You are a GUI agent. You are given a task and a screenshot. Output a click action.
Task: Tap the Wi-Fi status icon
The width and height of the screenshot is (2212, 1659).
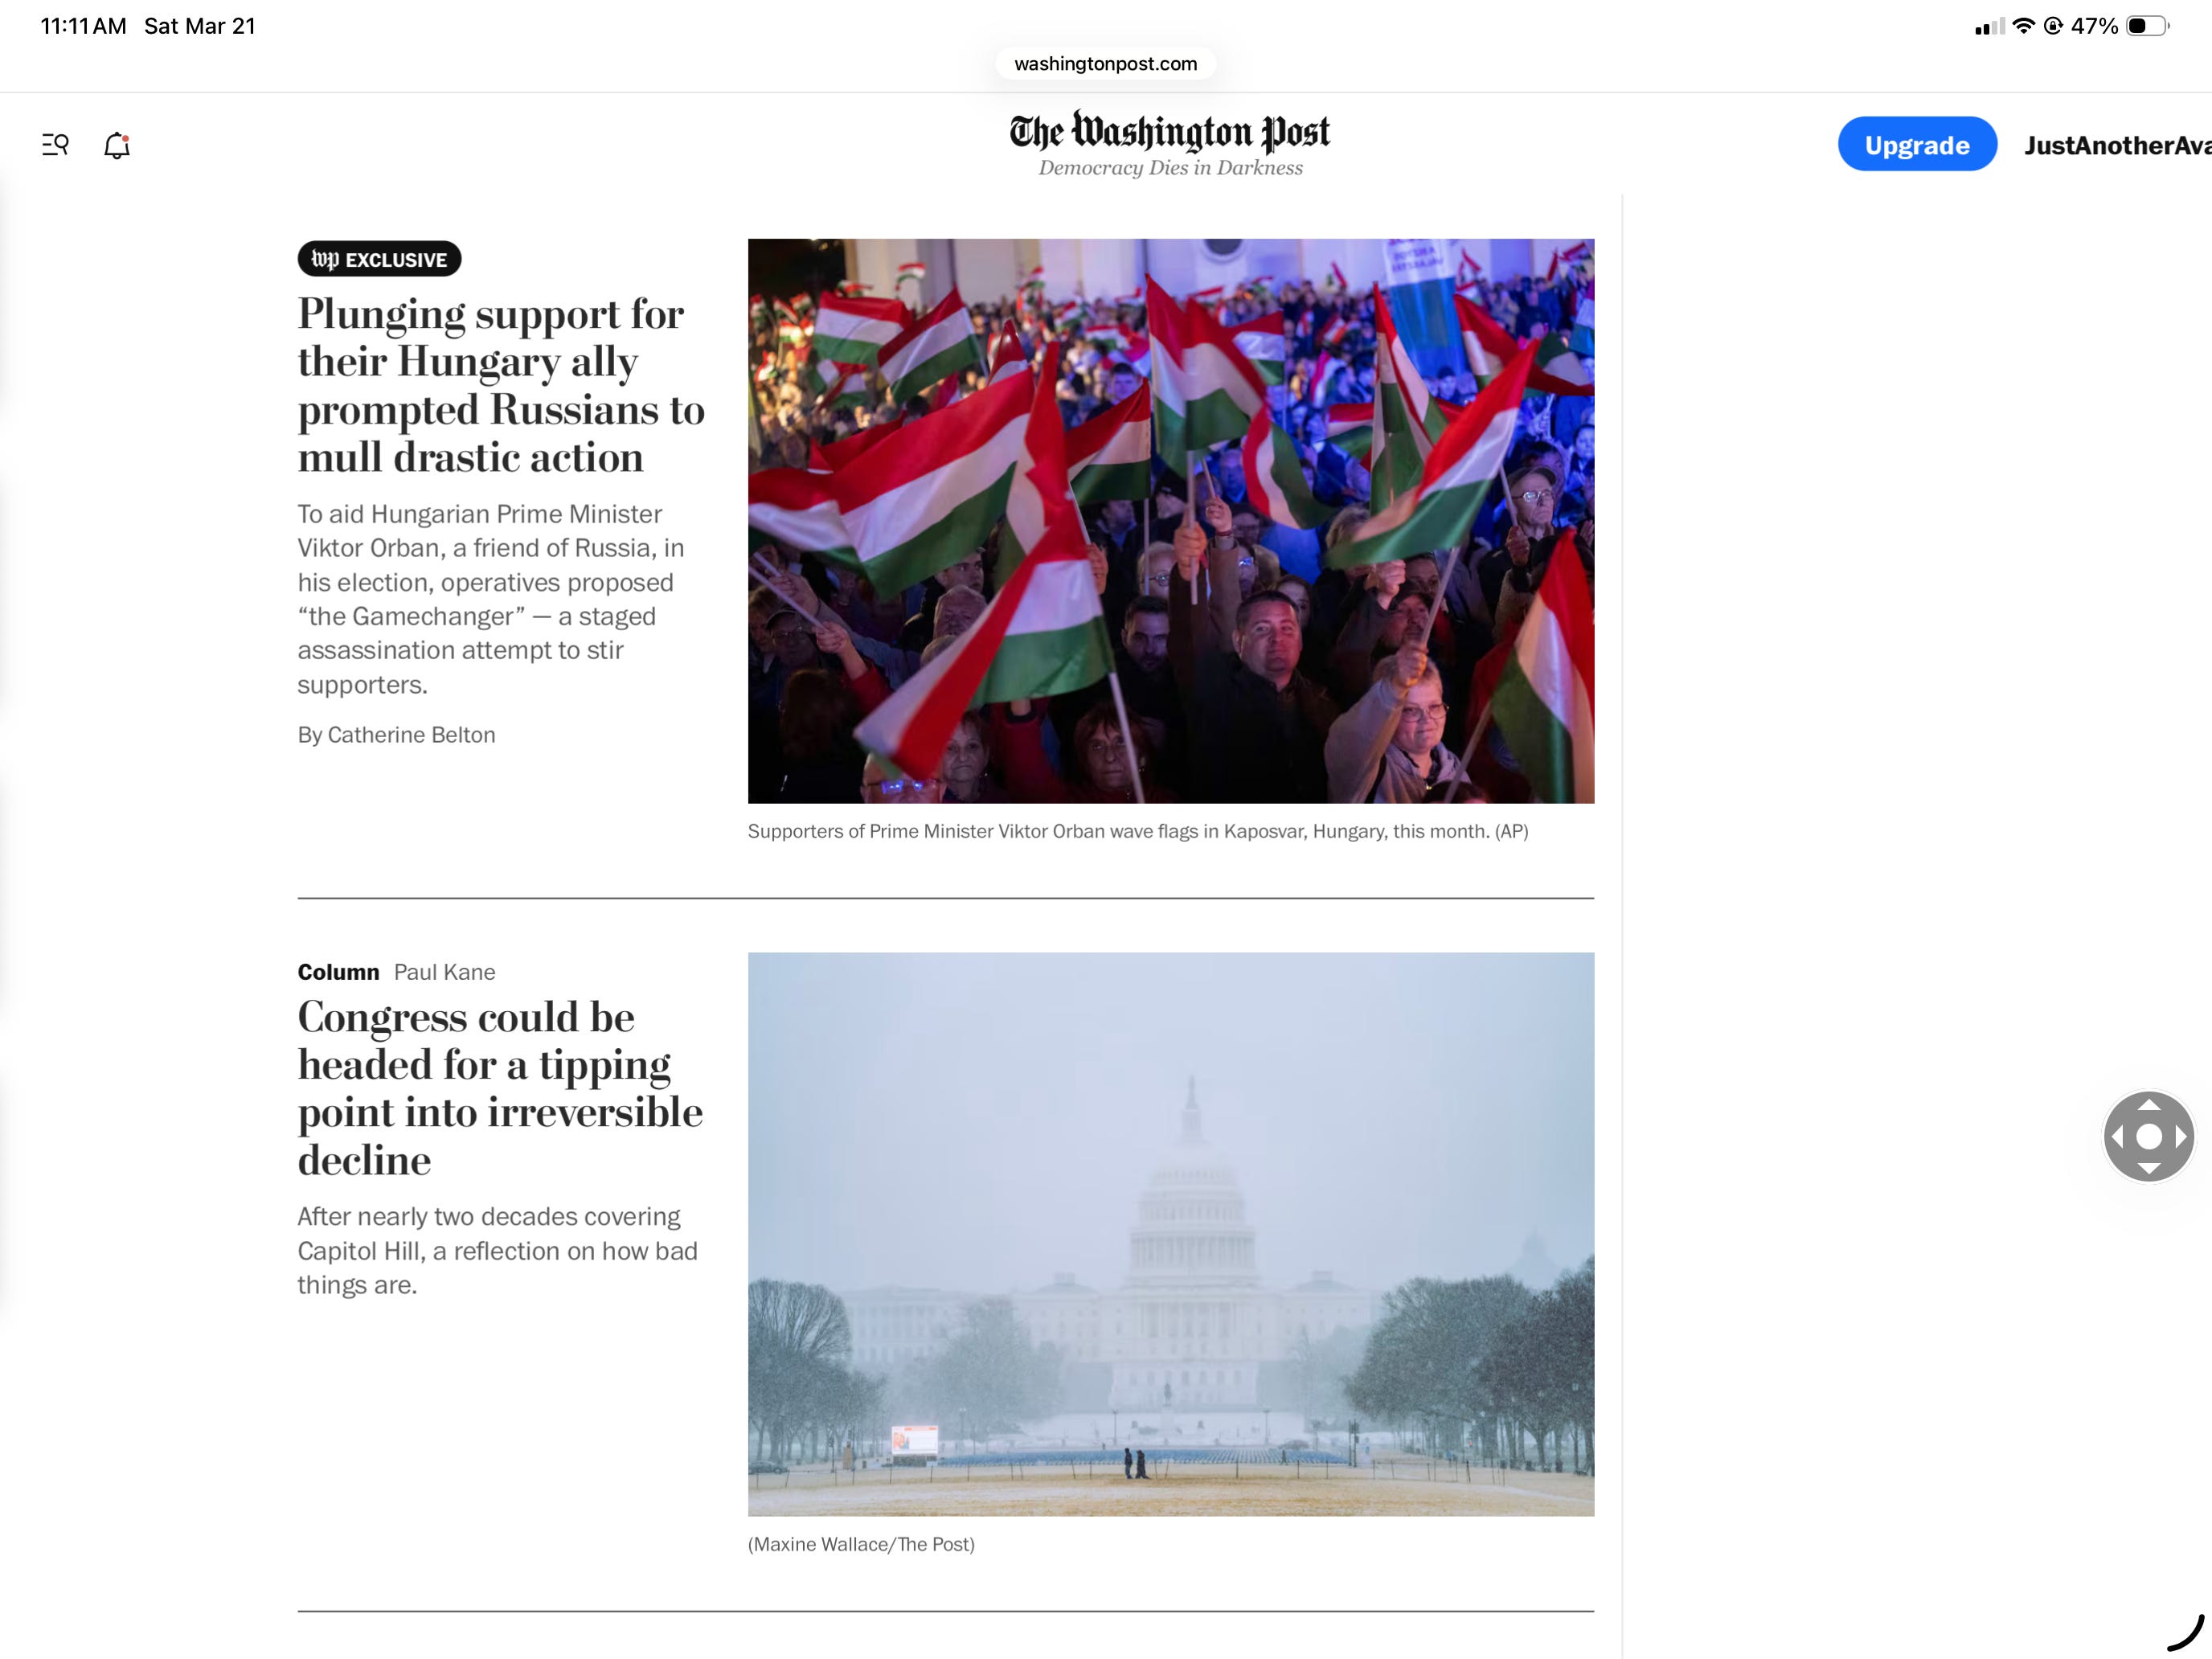2023,26
